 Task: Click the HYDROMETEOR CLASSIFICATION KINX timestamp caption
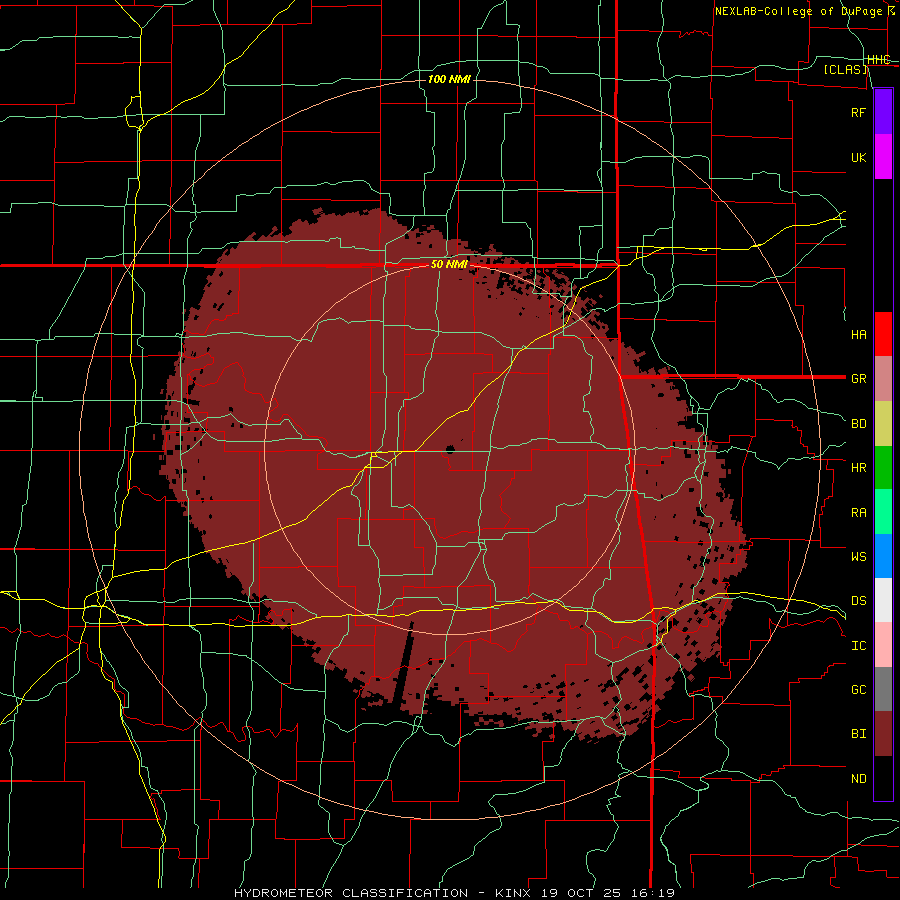tap(454, 893)
